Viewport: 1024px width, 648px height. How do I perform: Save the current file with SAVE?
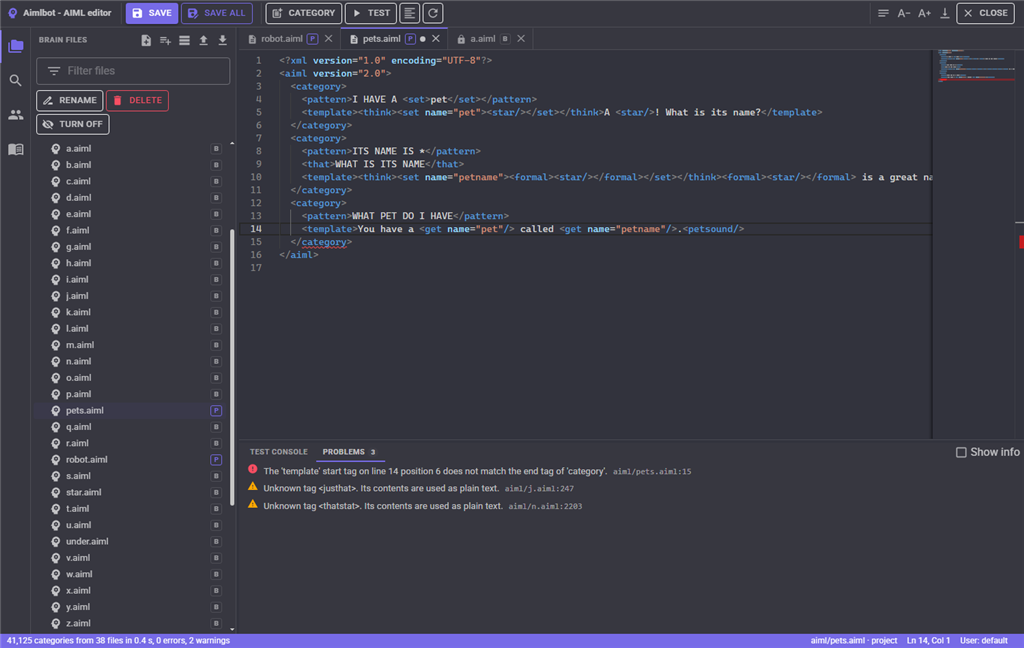[152, 13]
